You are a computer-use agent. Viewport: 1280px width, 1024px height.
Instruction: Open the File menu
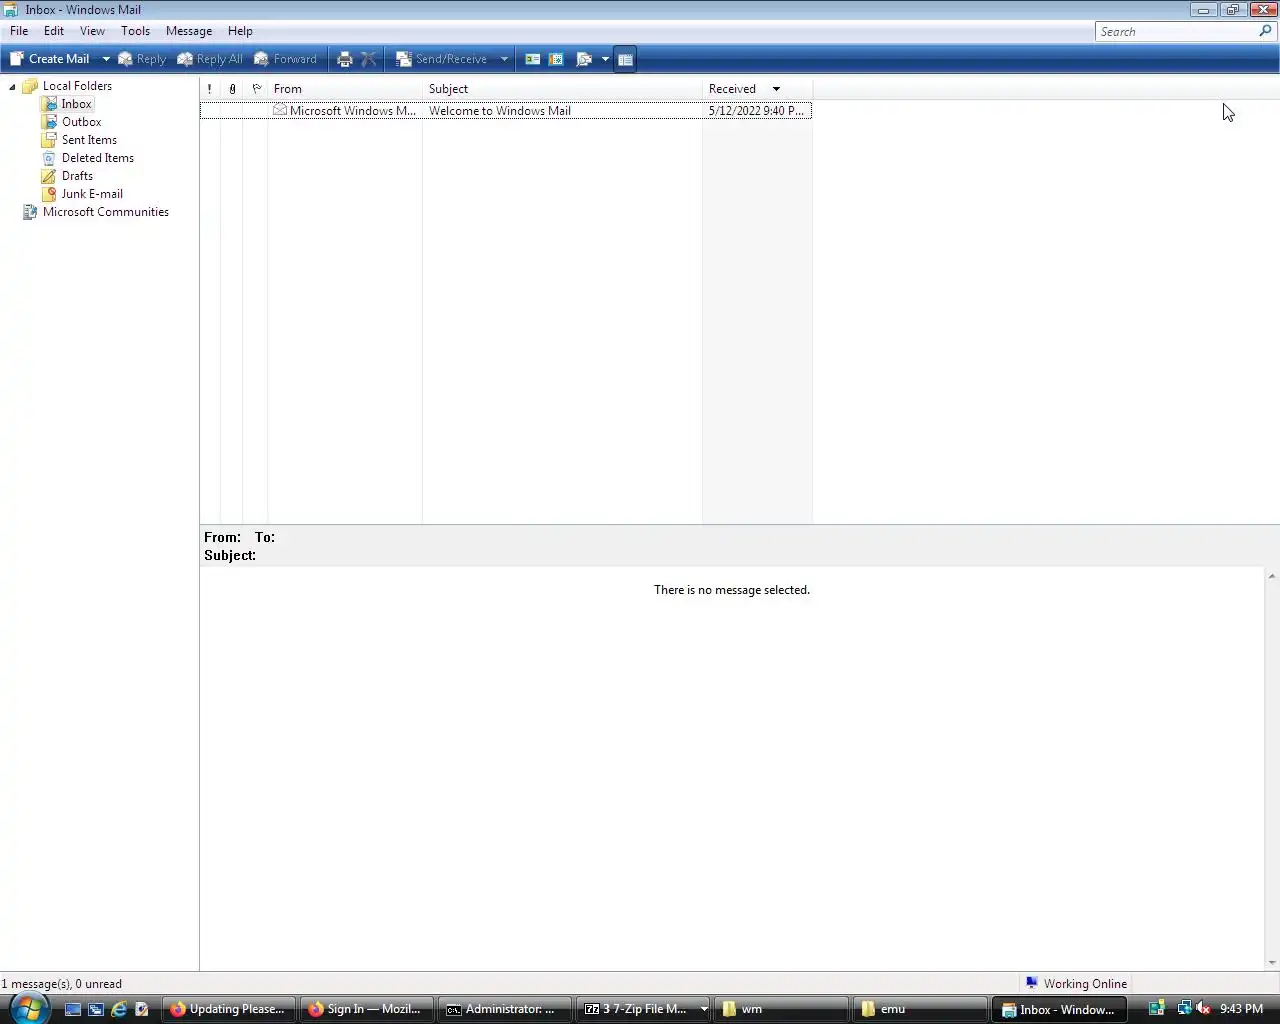click(x=19, y=31)
